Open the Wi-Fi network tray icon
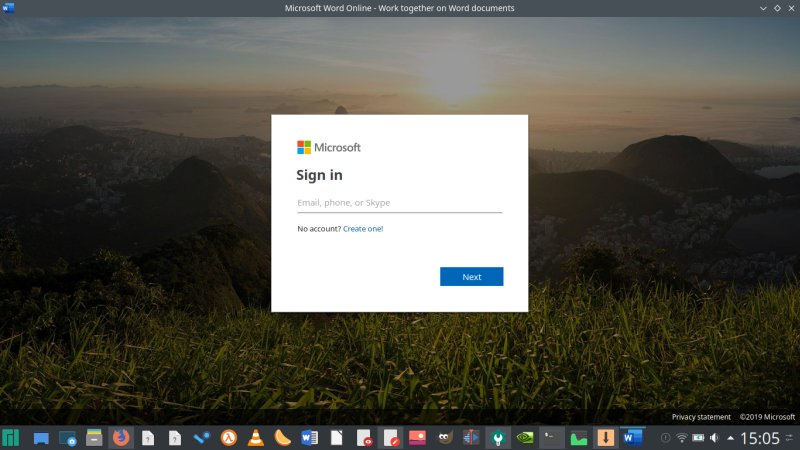The height and width of the screenshot is (450, 800). click(682, 438)
